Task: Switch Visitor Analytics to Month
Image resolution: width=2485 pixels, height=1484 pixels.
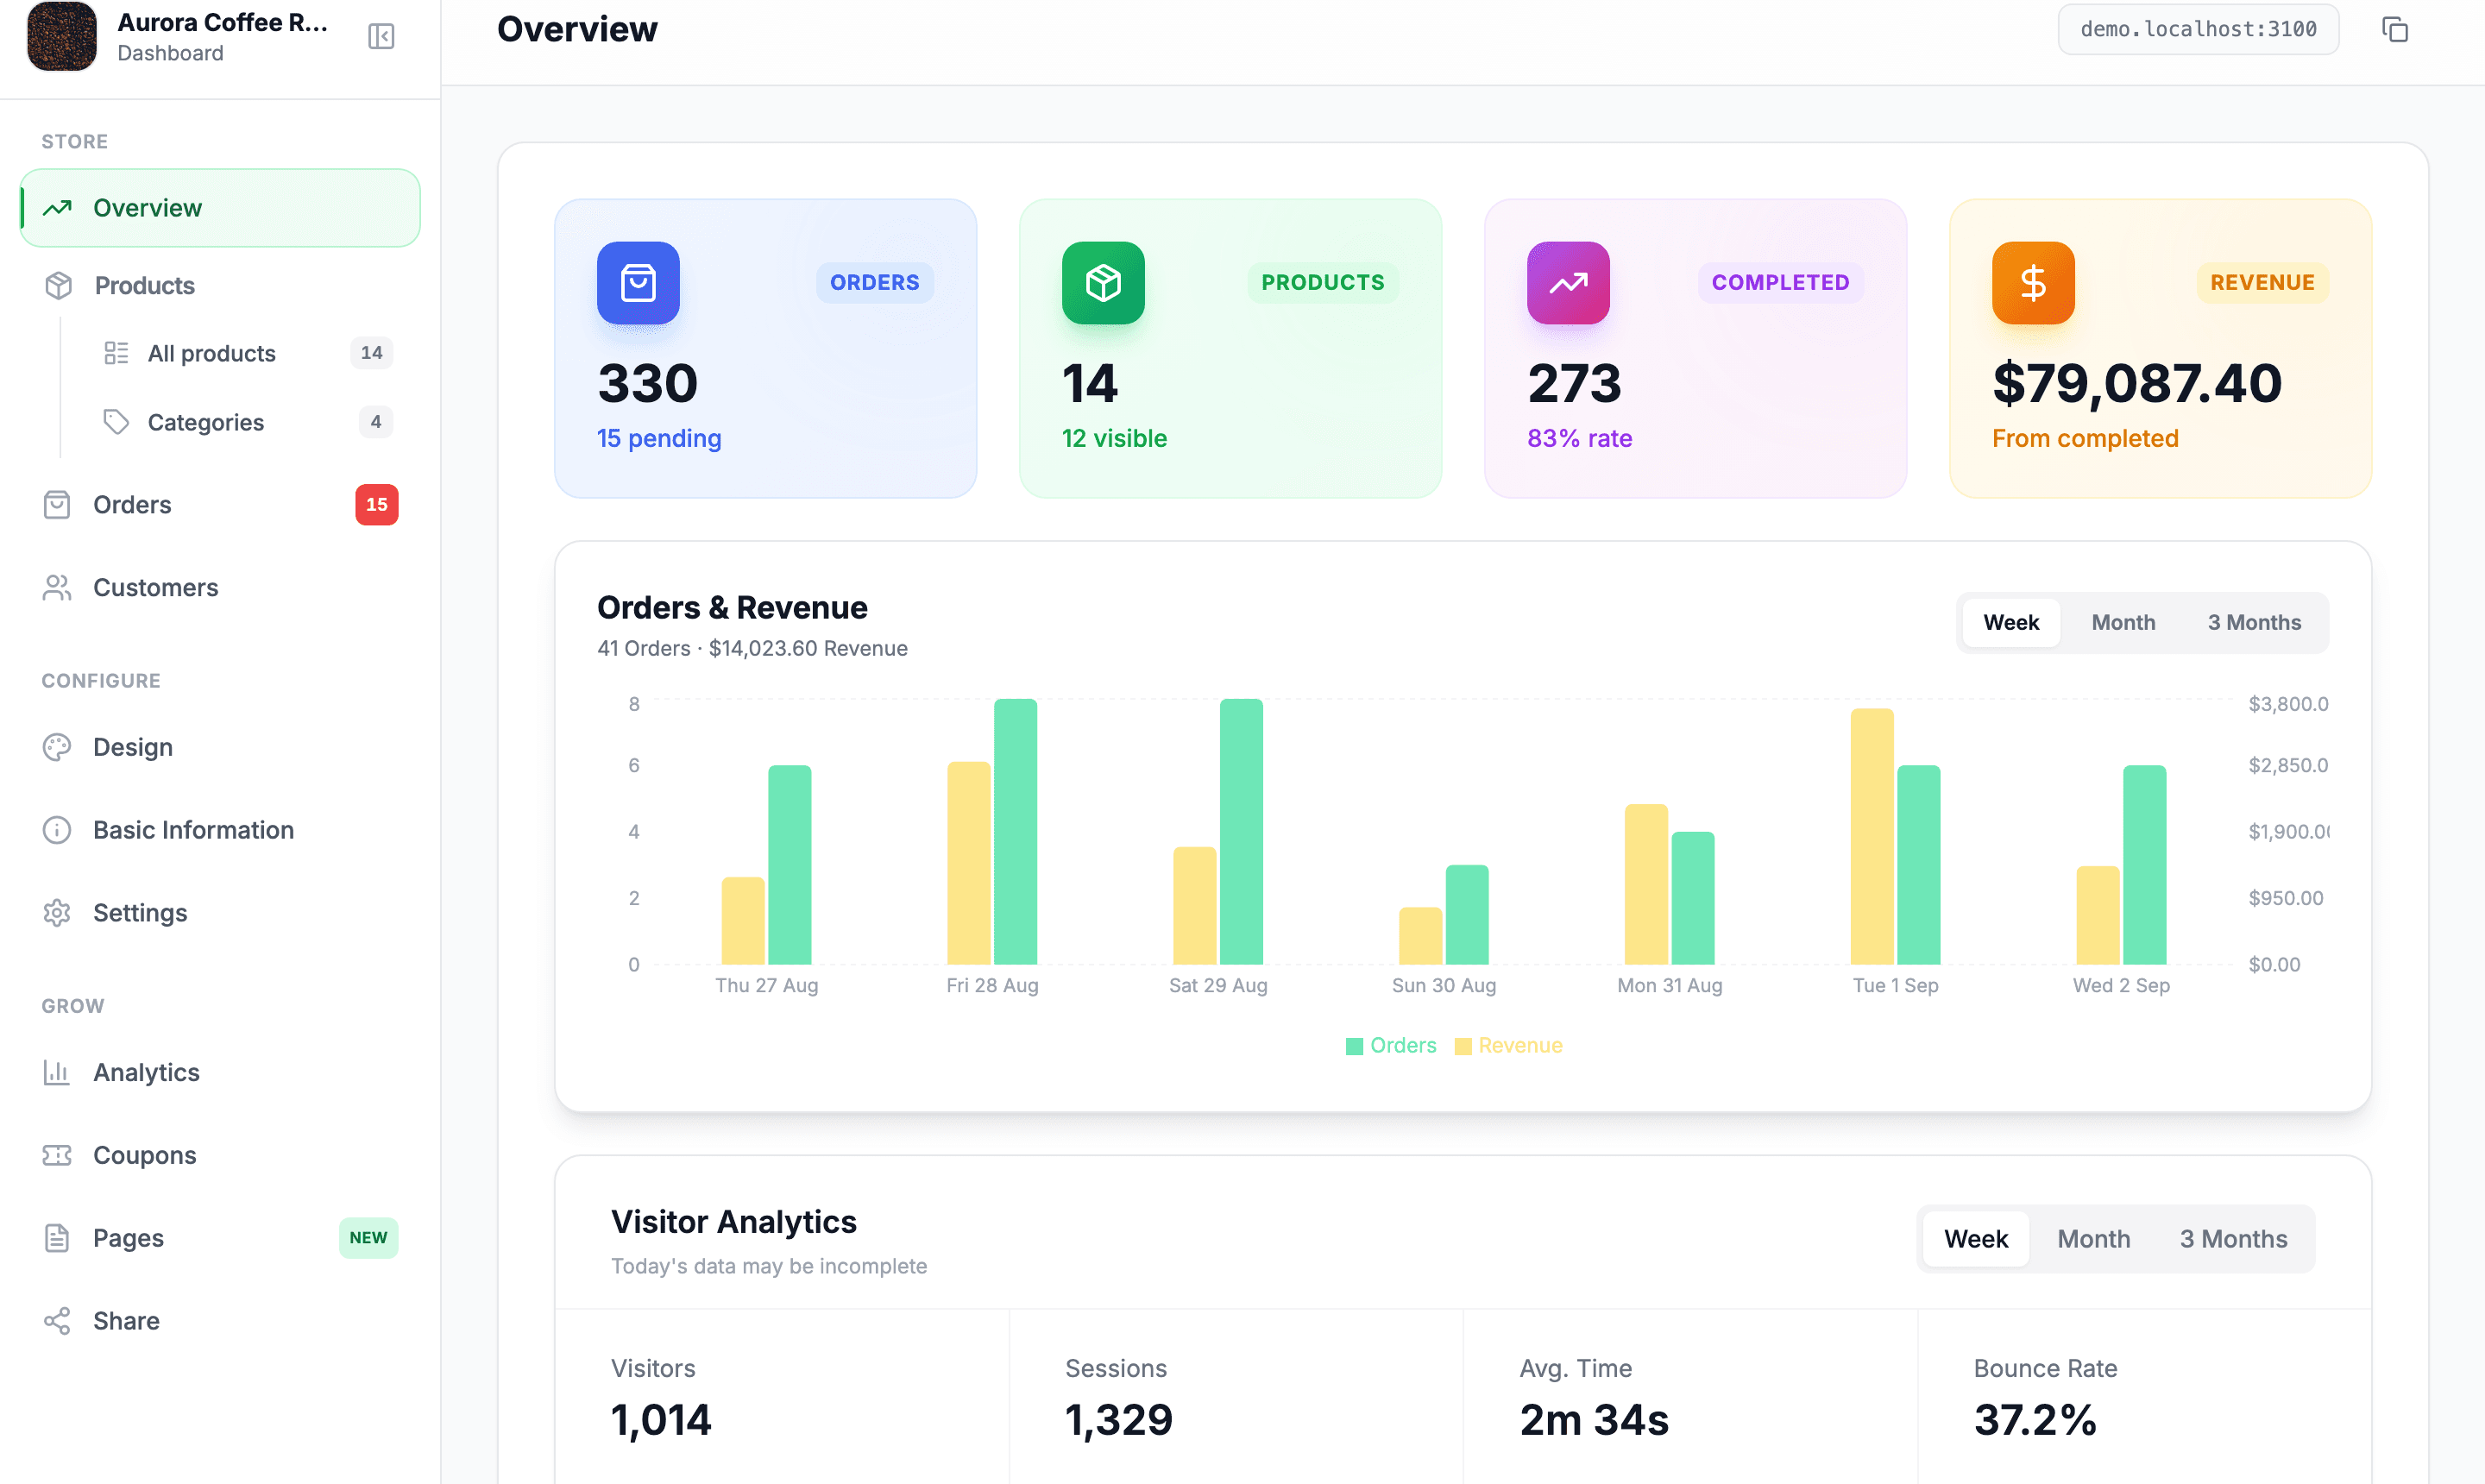Action: click(x=2094, y=1240)
